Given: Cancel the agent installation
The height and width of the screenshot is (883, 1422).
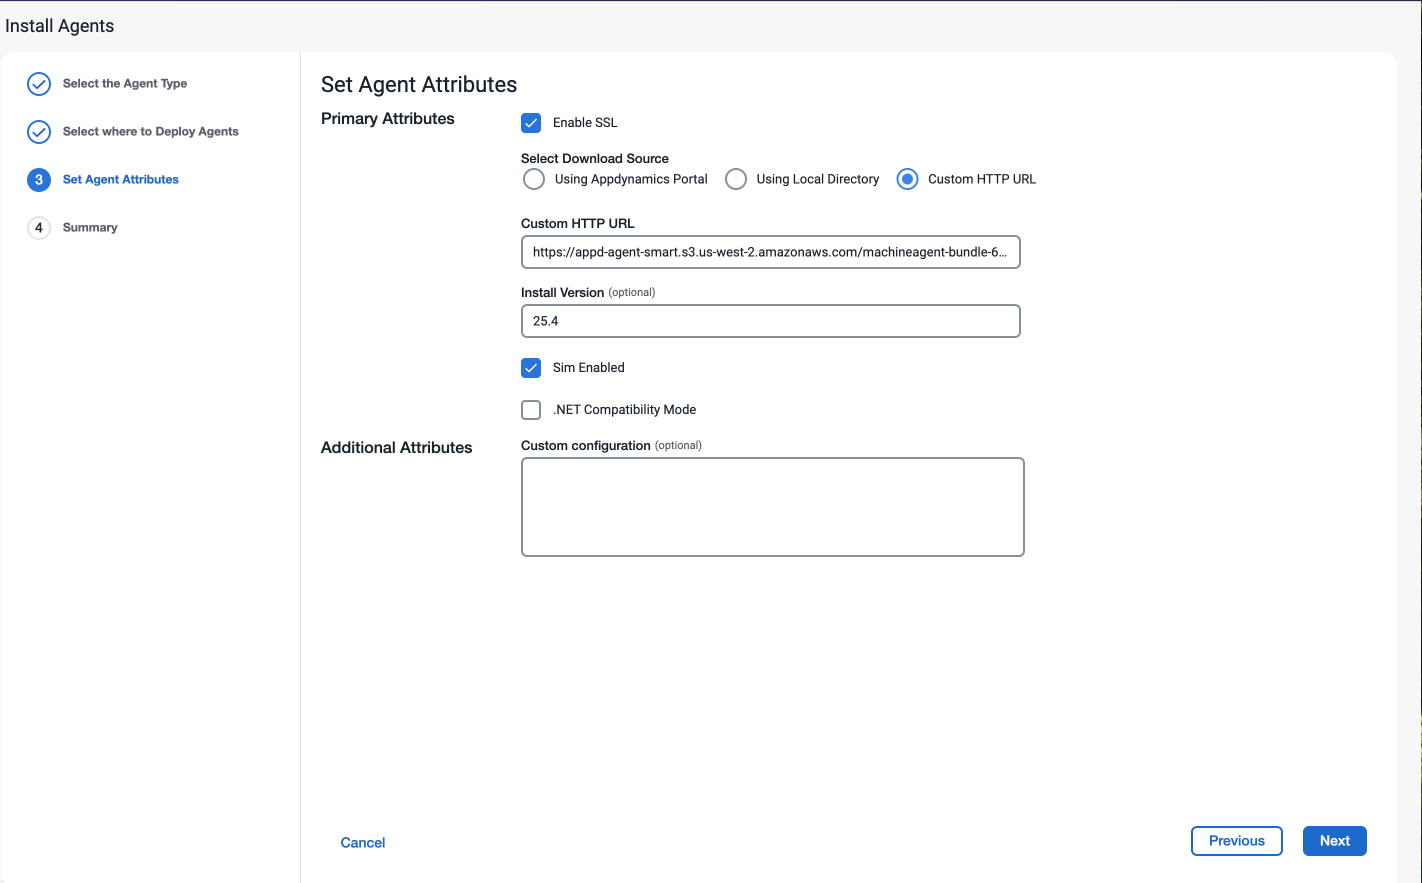Looking at the screenshot, I should click(x=362, y=842).
